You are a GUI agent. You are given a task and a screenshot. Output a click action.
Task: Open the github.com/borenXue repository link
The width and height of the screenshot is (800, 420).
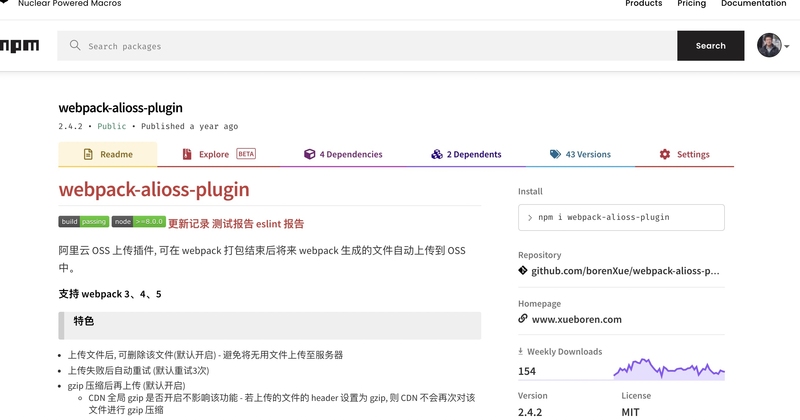pos(625,271)
